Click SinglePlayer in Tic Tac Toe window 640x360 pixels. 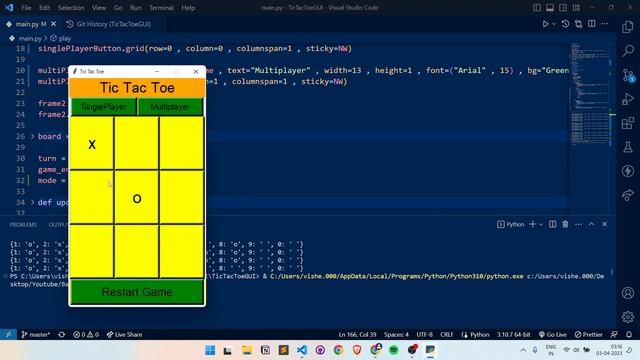[104, 107]
